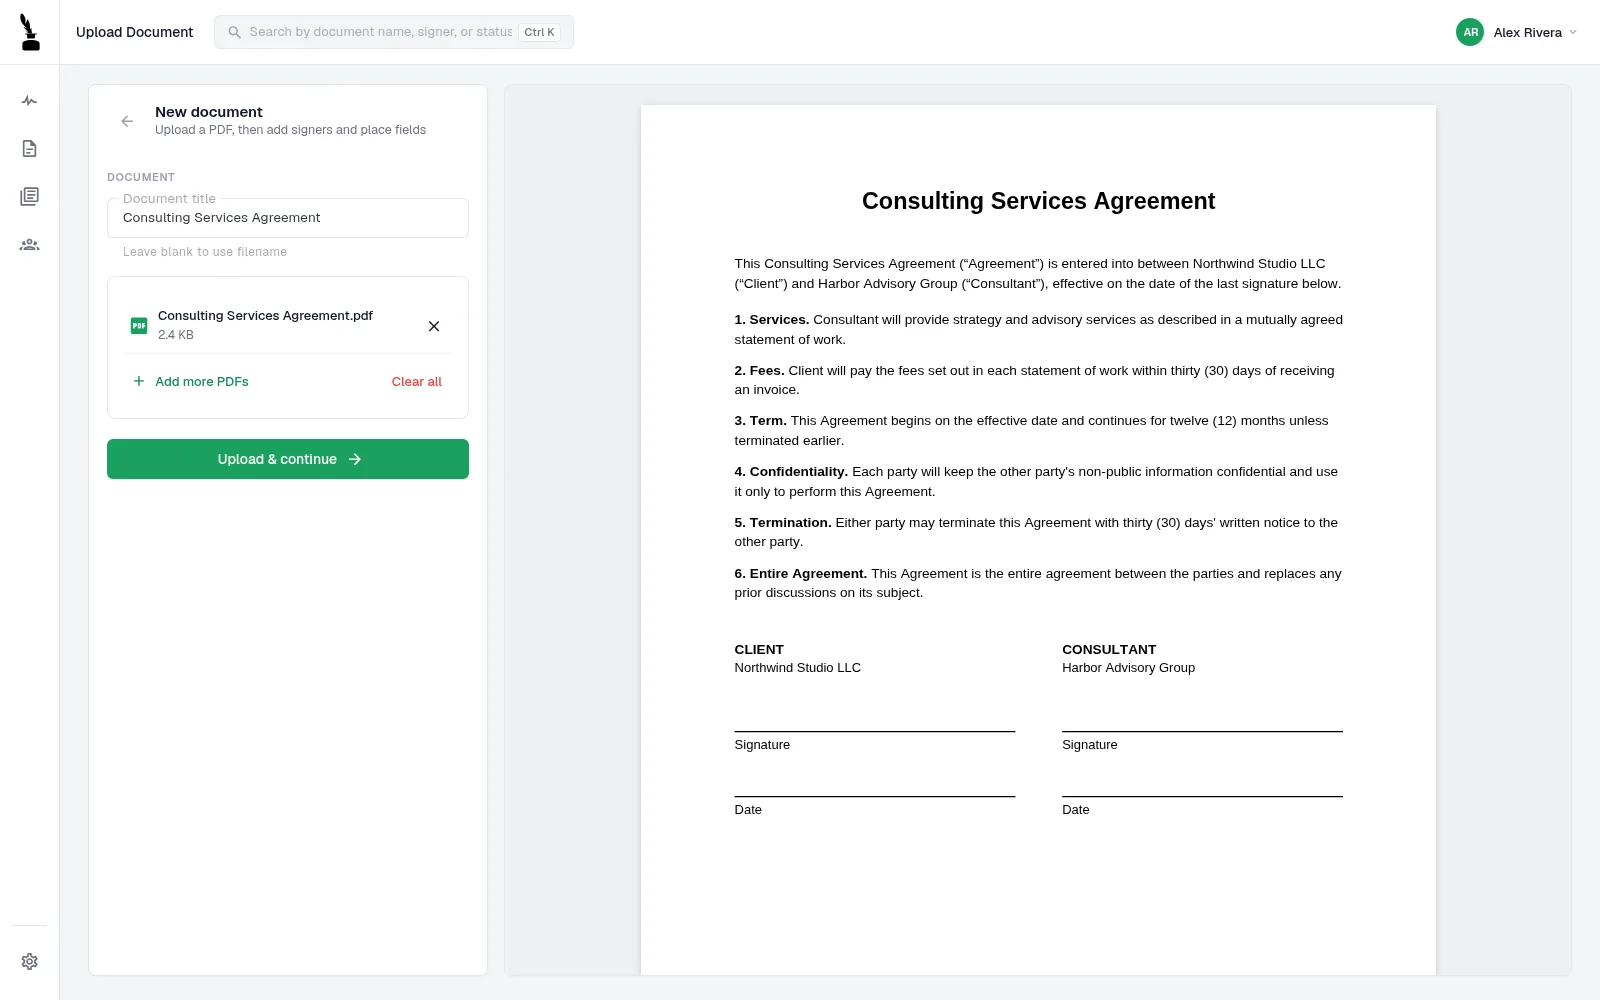Click Add more PDFs

191,381
